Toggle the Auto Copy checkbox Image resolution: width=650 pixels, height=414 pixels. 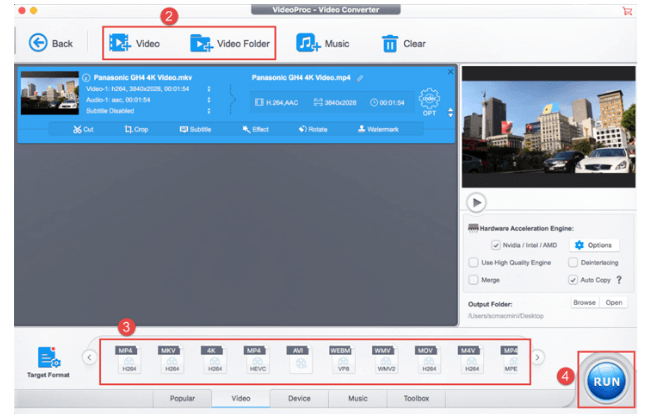coord(573,280)
